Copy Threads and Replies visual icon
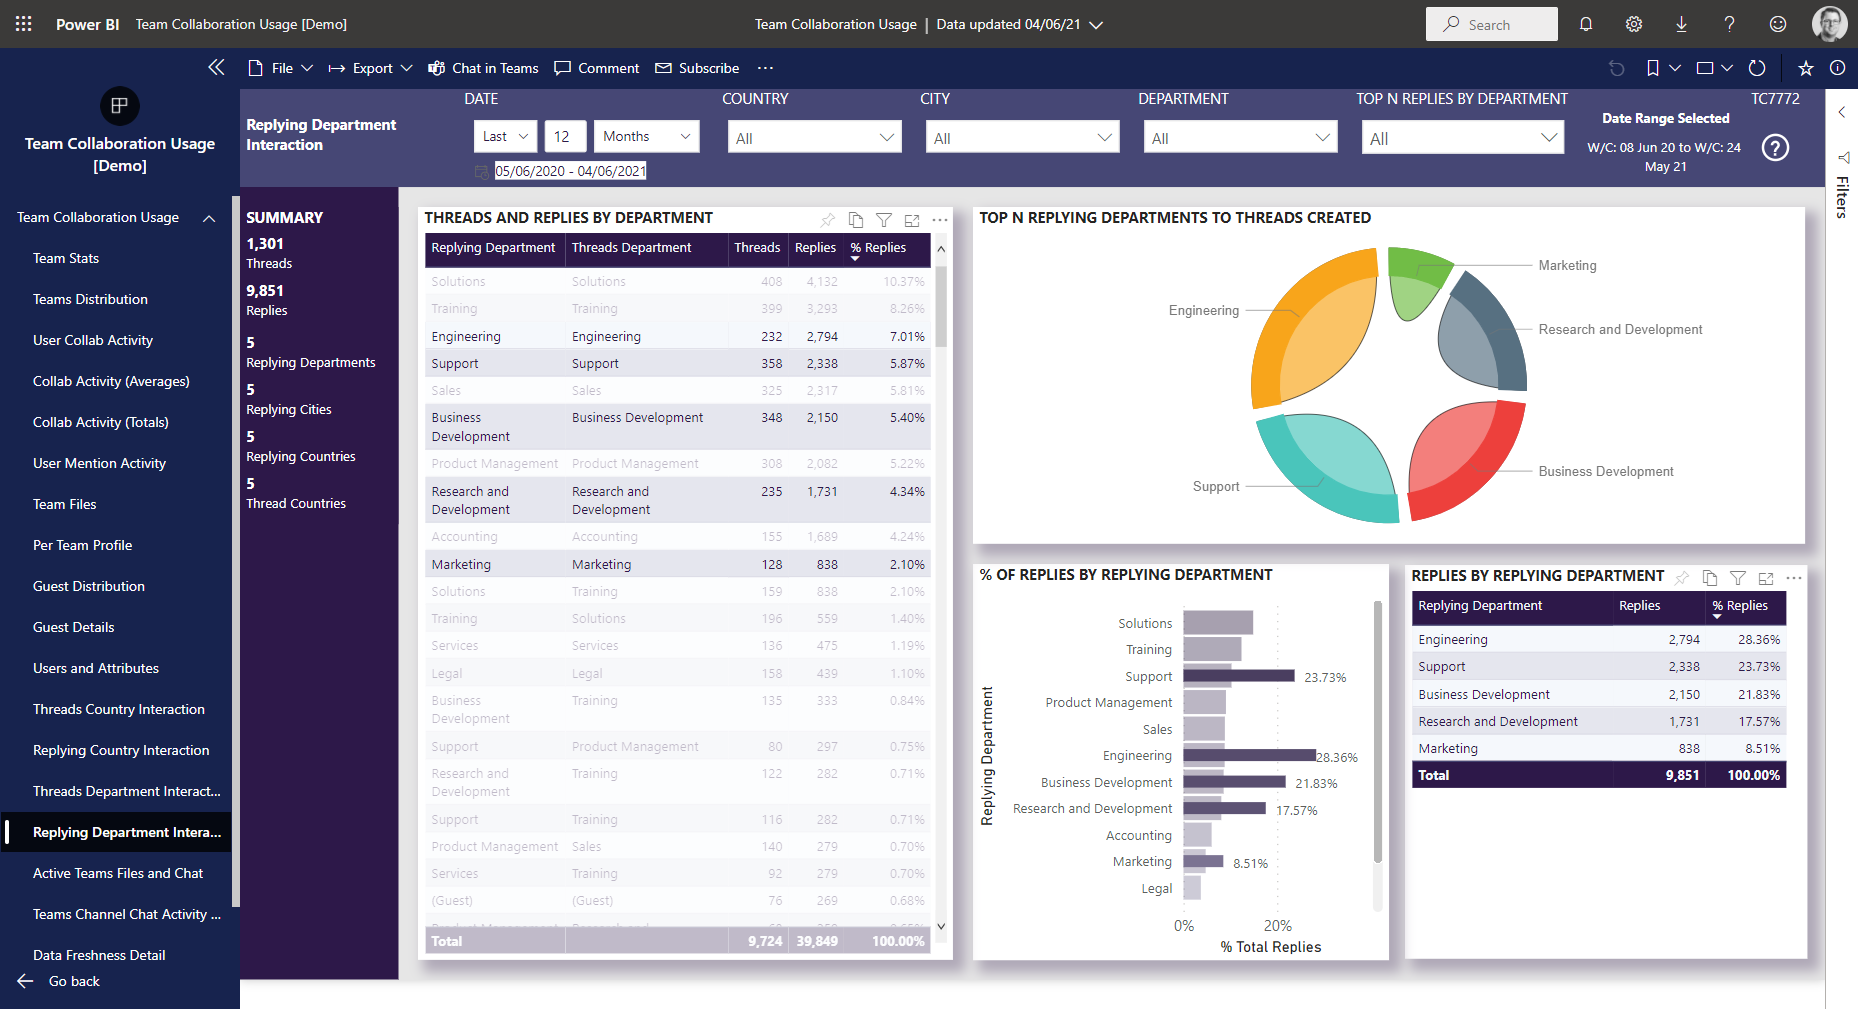The height and width of the screenshot is (1009, 1858). point(856,220)
